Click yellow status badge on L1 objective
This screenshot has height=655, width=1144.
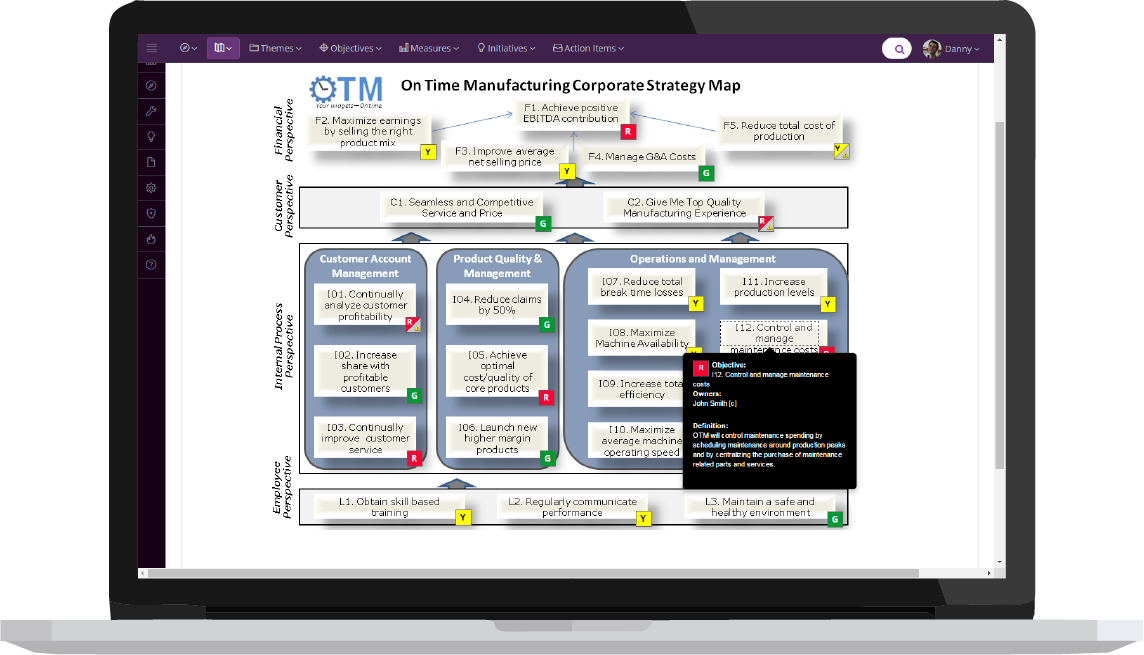pos(463,517)
